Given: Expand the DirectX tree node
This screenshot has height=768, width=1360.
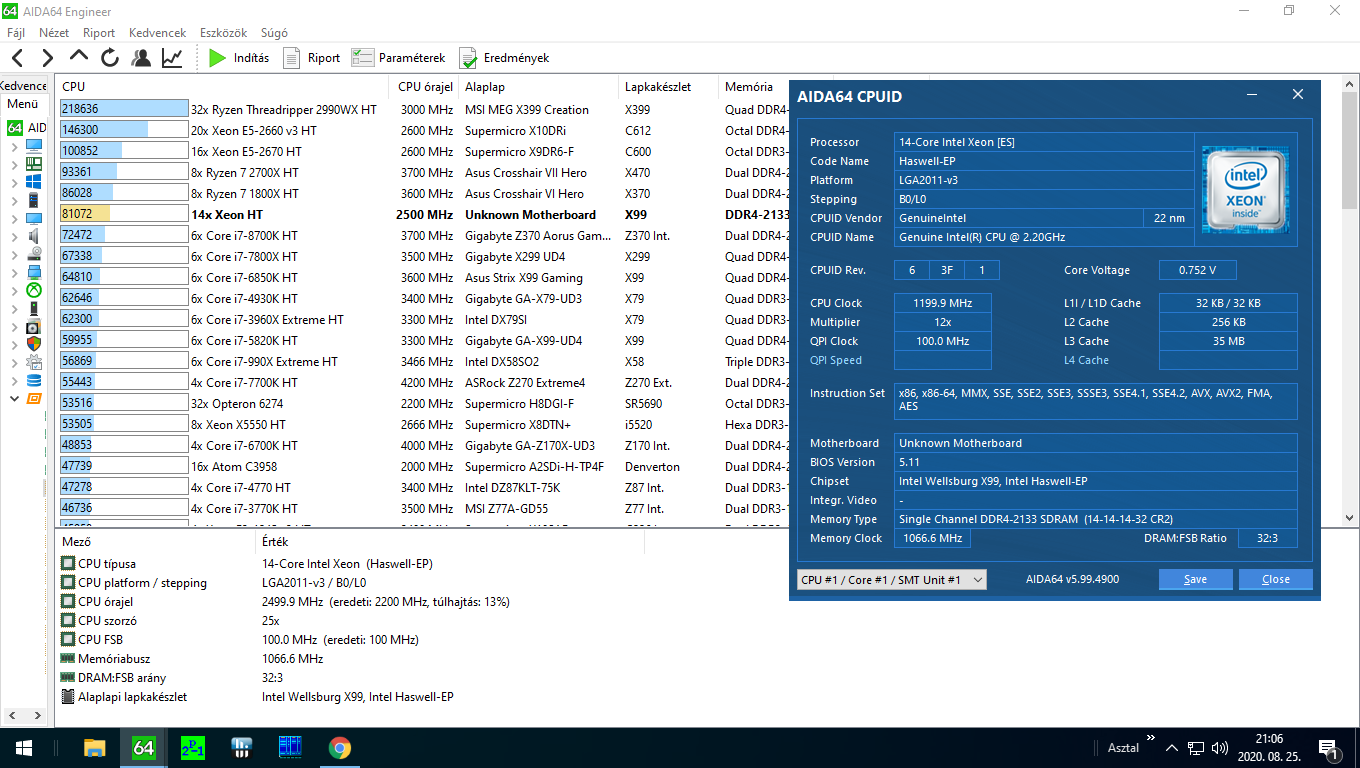Looking at the screenshot, I should pos(14,290).
